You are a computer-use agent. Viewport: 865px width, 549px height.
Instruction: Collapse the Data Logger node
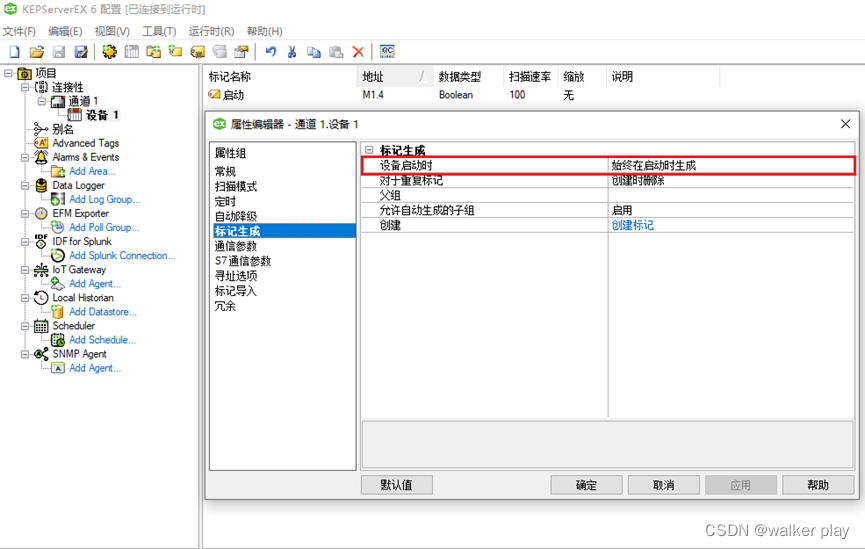pos(25,185)
